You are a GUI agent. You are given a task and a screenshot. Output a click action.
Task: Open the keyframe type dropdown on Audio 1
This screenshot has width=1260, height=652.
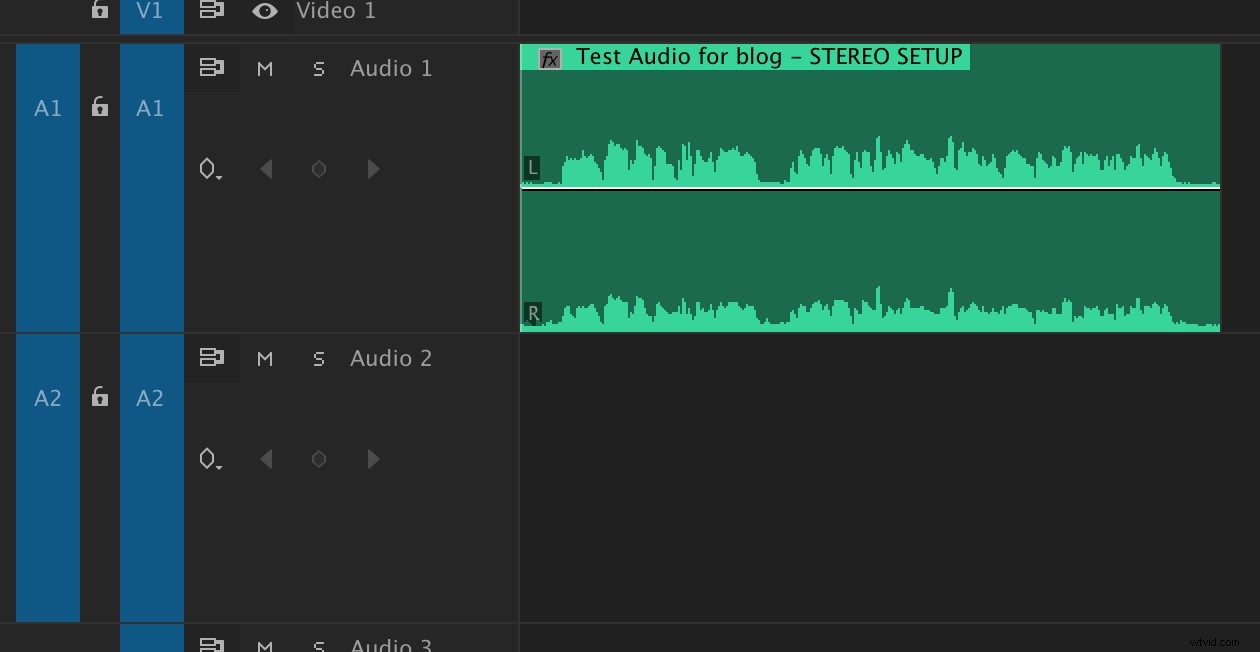click(x=210, y=169)
